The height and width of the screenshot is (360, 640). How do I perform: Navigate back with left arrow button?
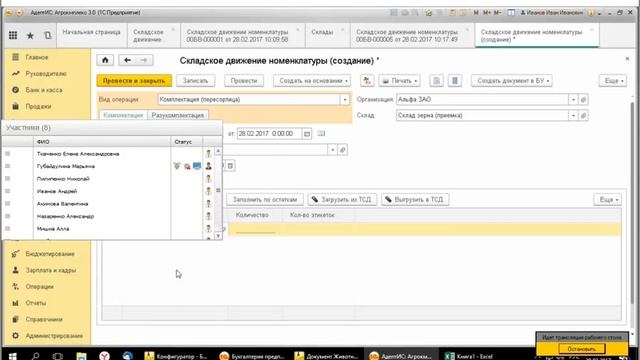click(x=127, y=60)
